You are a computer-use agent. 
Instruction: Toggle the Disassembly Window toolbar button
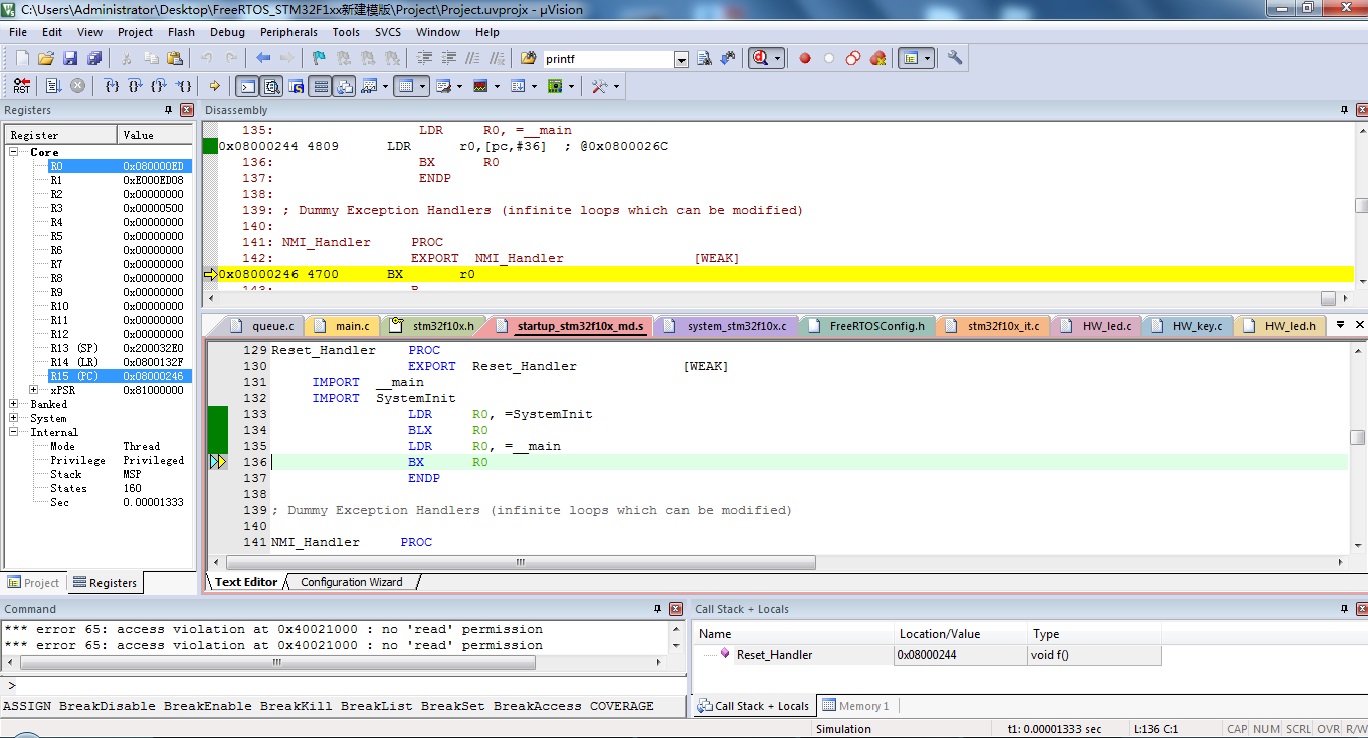(x=271, y=86)
